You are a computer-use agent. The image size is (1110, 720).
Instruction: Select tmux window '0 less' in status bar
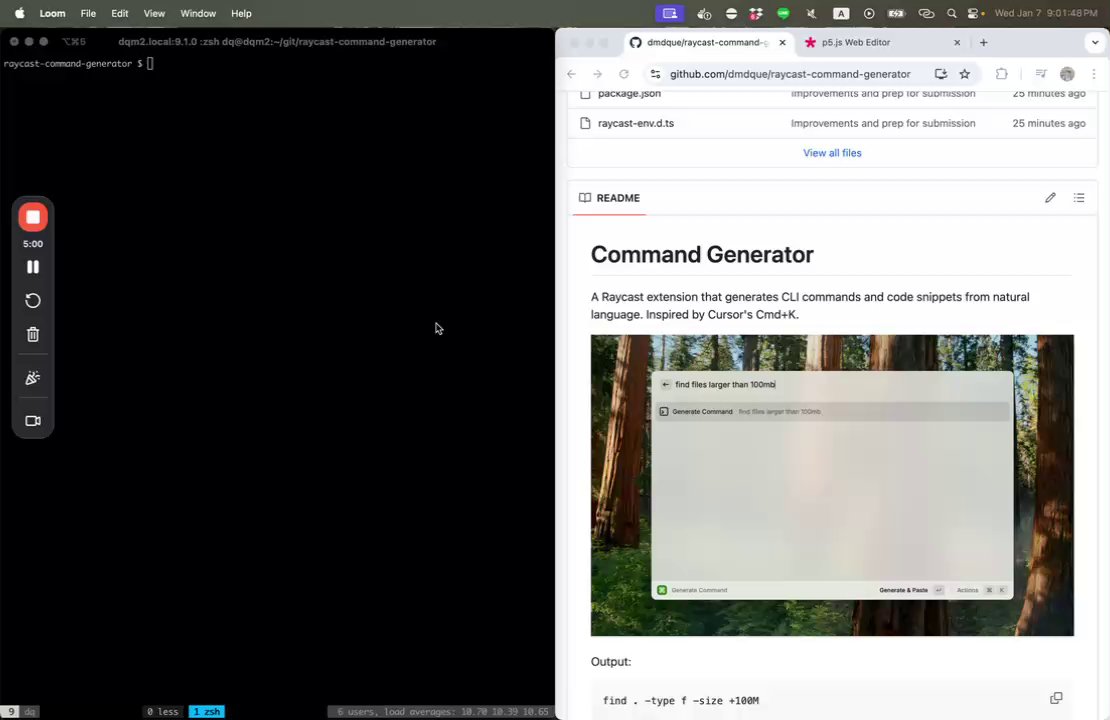click(162, 712)
